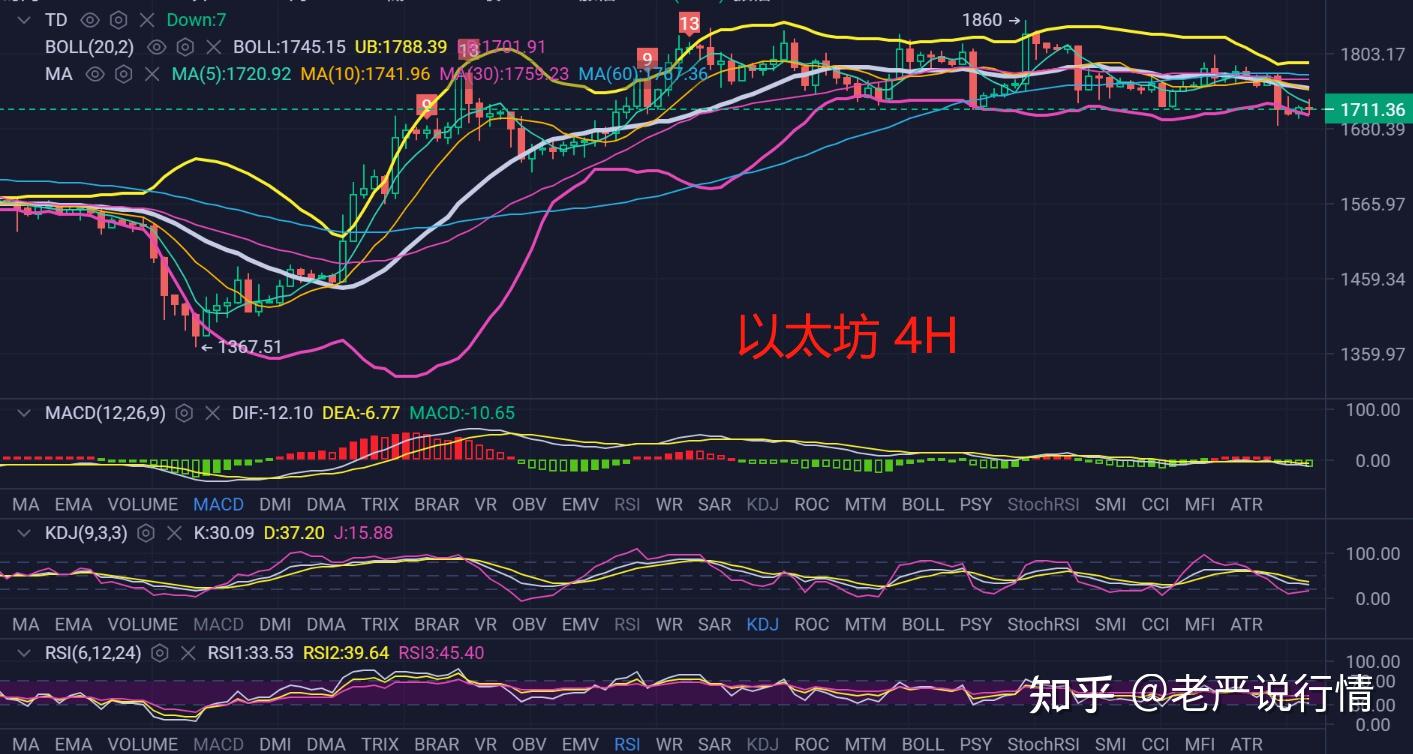Open KDJ(9,3,3) settings
The image size is (1413, 754).
tap(146, 533)
